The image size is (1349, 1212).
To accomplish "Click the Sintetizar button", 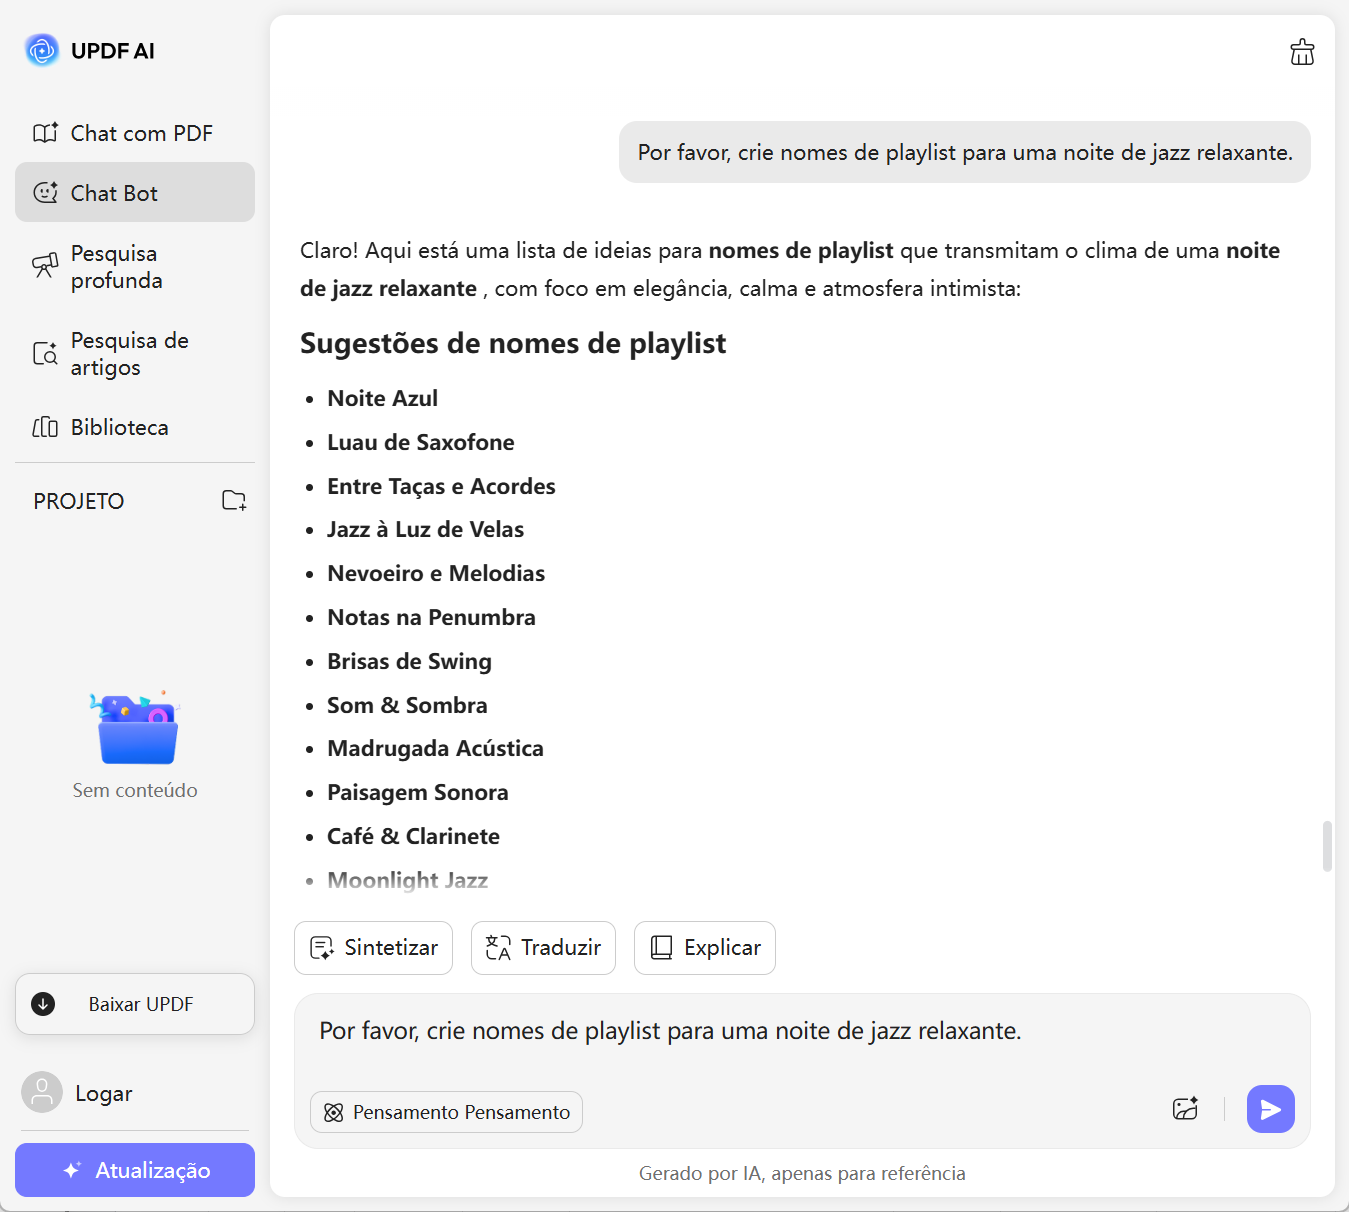I will click(x=373, y=948).
